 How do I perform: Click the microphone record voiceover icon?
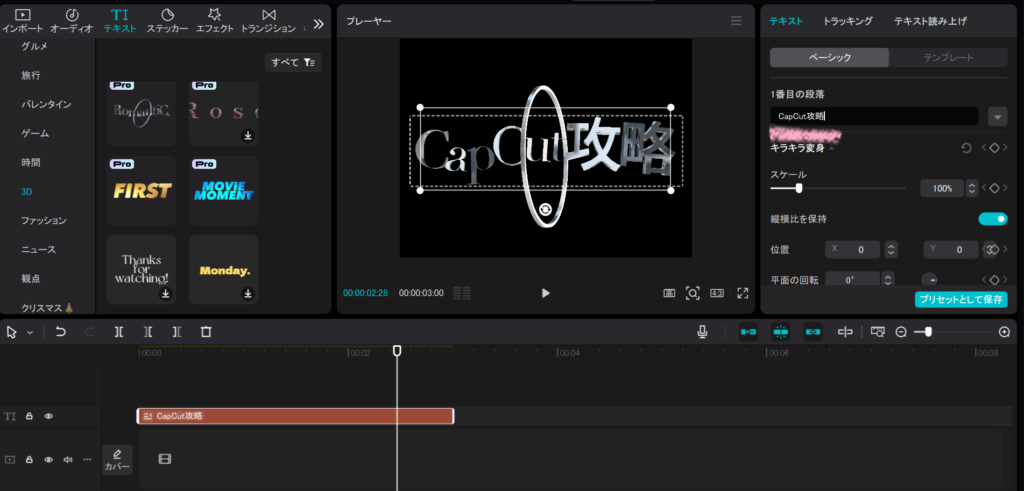click(x=702, y=332)
